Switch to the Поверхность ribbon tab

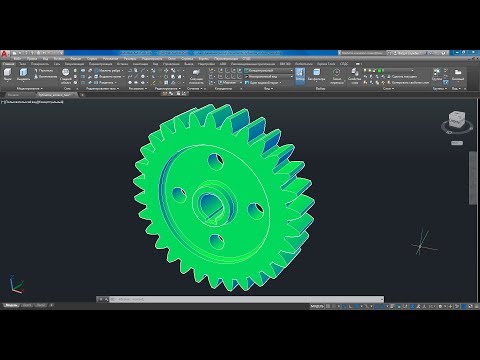40,64
